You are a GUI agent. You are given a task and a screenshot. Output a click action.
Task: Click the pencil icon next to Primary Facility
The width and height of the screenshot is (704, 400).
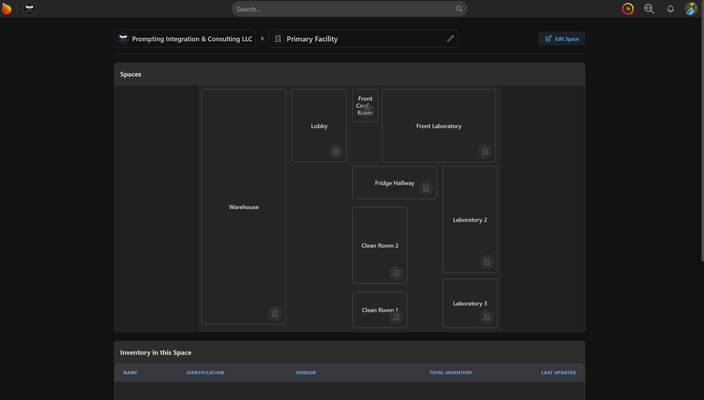click(450, 39)
